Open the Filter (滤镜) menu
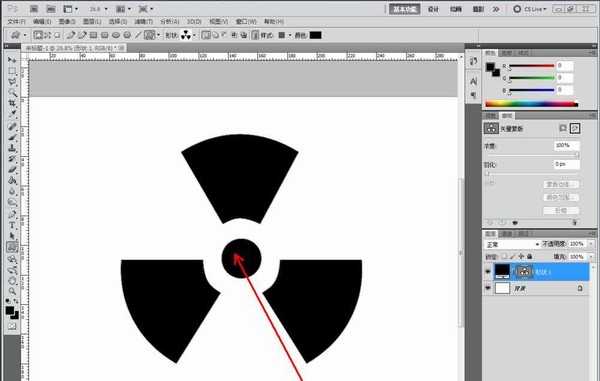The width and height of the screenshot is (600, 381). [x=143, y=21]
